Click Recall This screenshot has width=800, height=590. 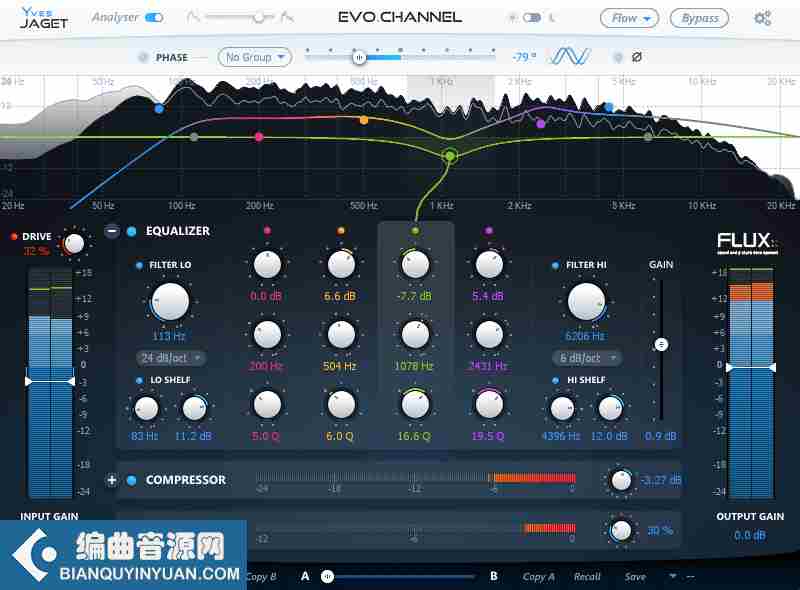pyautogui.click(x=587, y=577)
